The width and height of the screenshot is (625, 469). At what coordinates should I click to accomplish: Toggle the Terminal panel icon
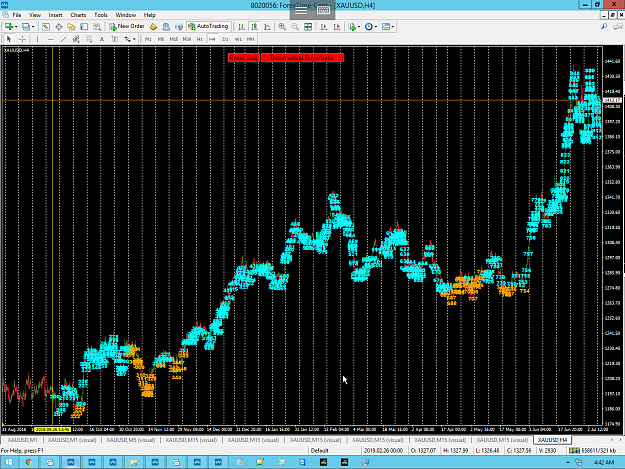(x=84, y=27)
